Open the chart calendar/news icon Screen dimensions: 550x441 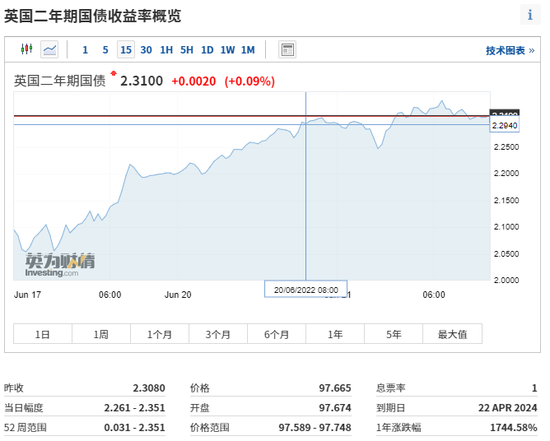tap(287, 49)
